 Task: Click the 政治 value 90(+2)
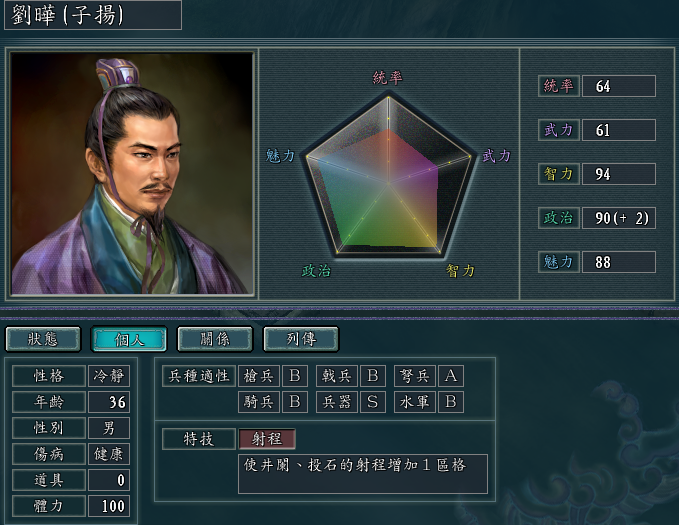(x=619, y=218)
